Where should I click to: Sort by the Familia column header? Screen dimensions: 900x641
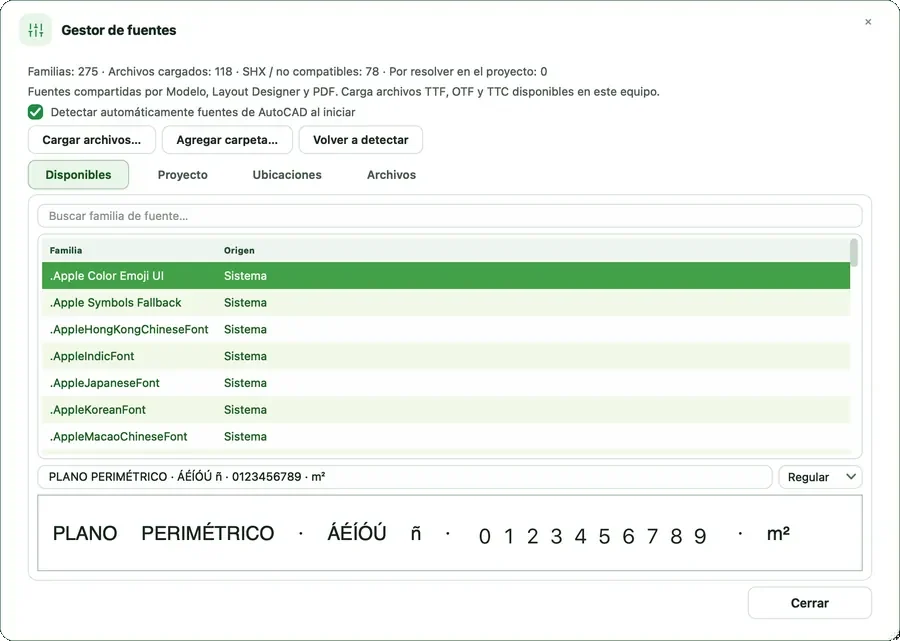coord(66,250)
